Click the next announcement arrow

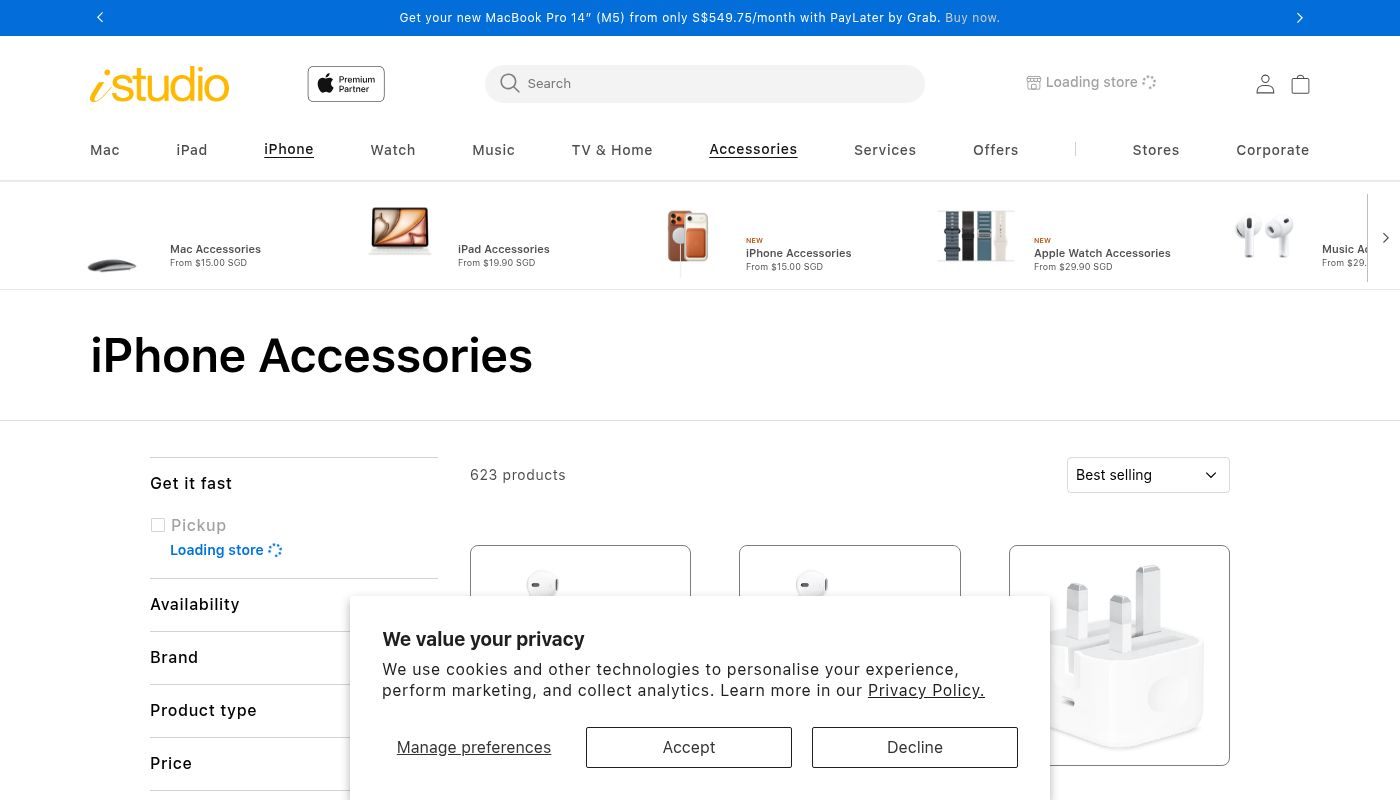point(1299,17)
